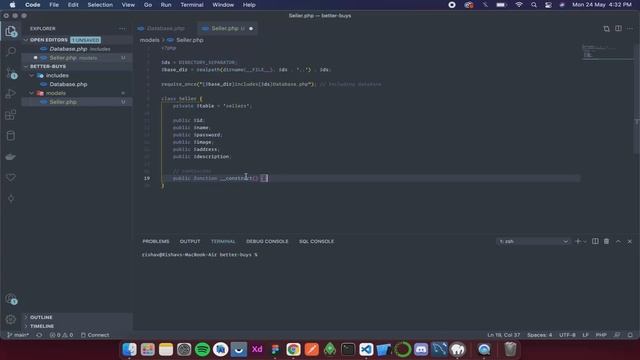The height and width of the screenshot is (360, 640).
Task: Change indentation via Spaces: 4
Action: tap(539, 335)
